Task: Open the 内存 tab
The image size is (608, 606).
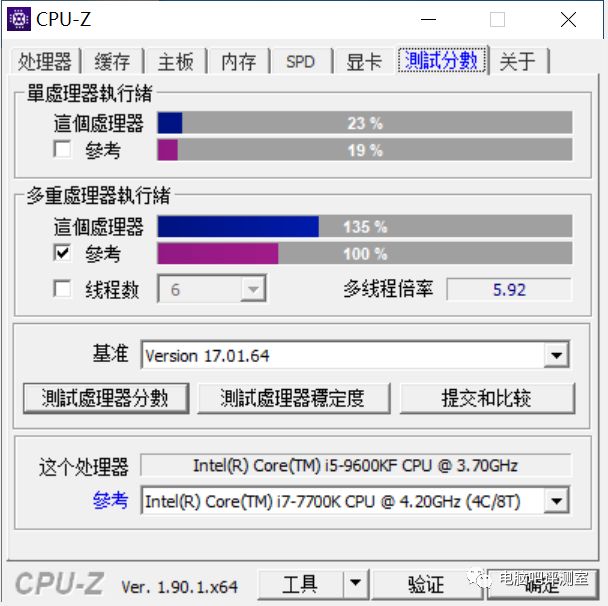Action: tap(239, 61)
